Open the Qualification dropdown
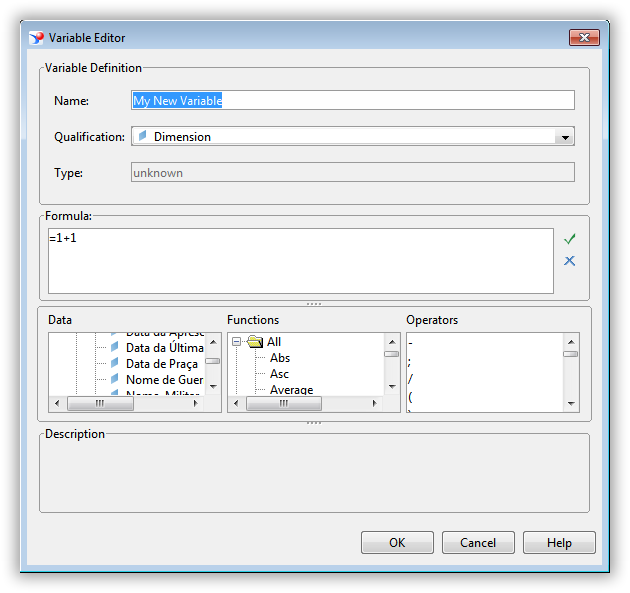The image size is (630, 593). click(565, 137)
